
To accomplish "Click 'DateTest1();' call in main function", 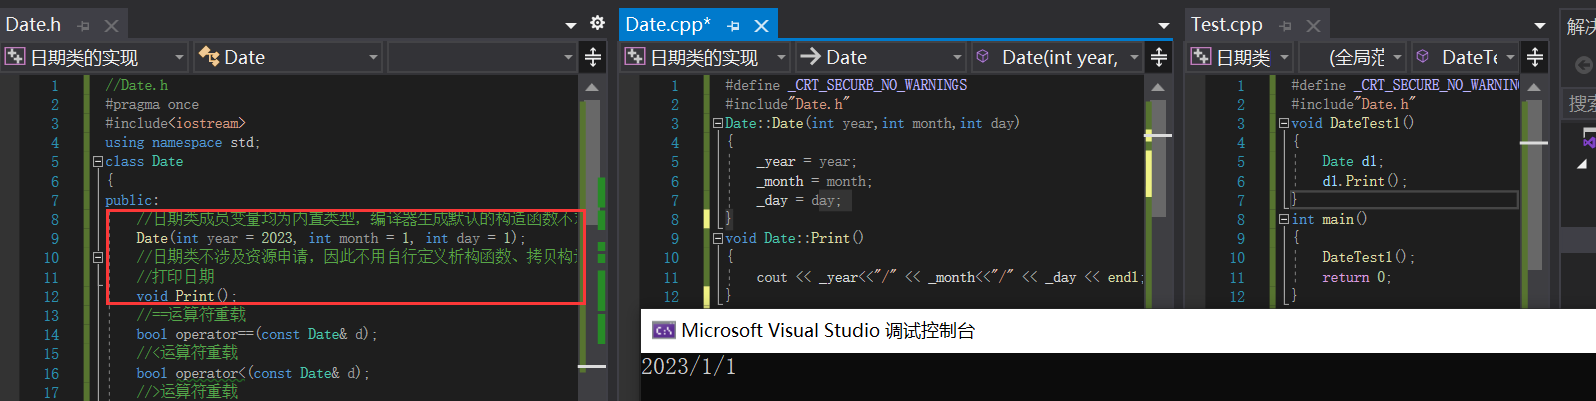I will coord(1368,257).
